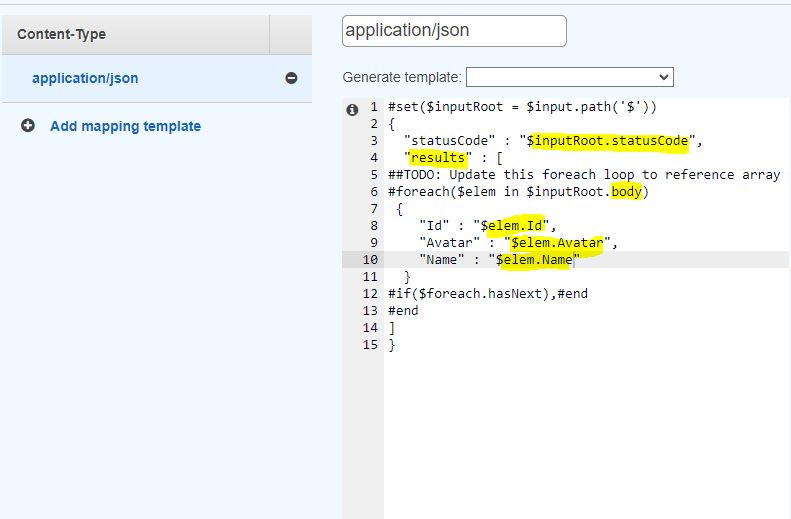Click the opening brace on line 2
This screenshot has height=519, width=791.
392,124
